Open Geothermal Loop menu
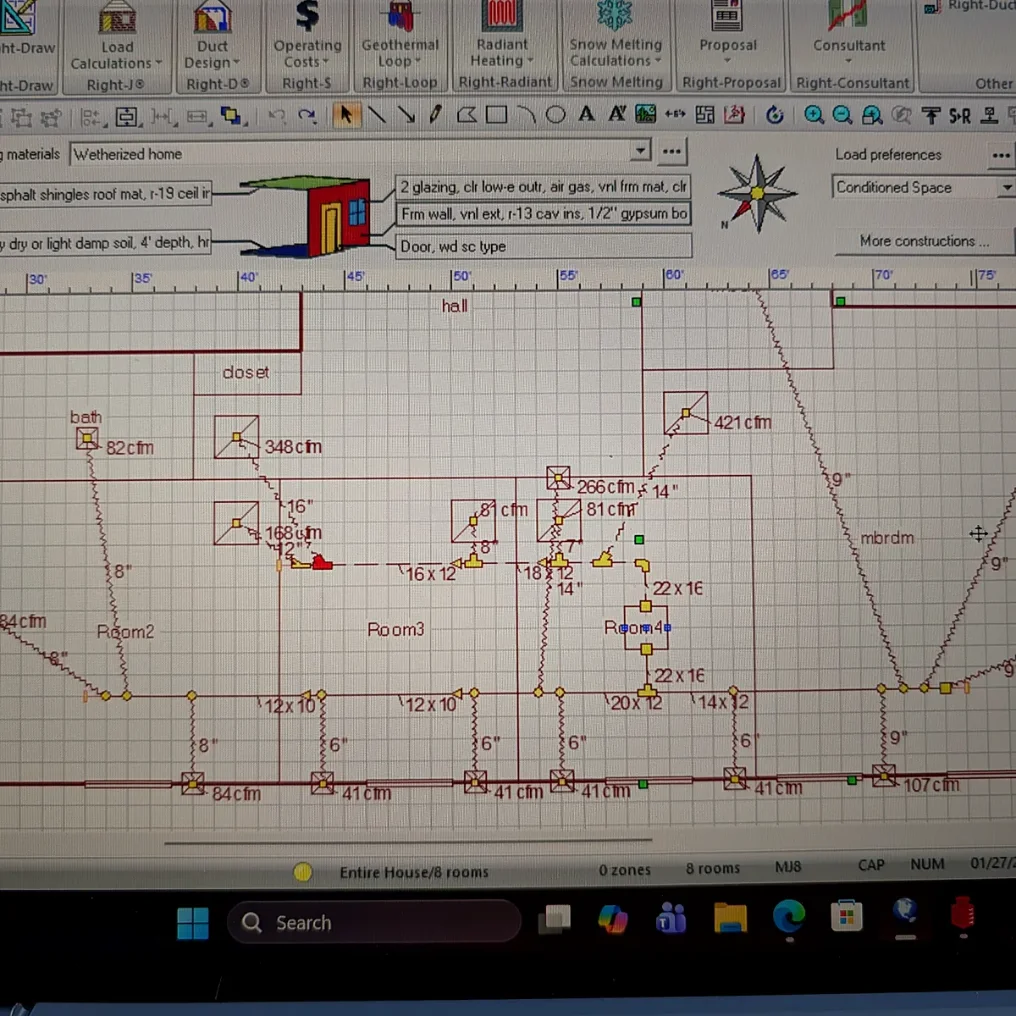This screenshot has width=1016, height=1016. [400, 45]
